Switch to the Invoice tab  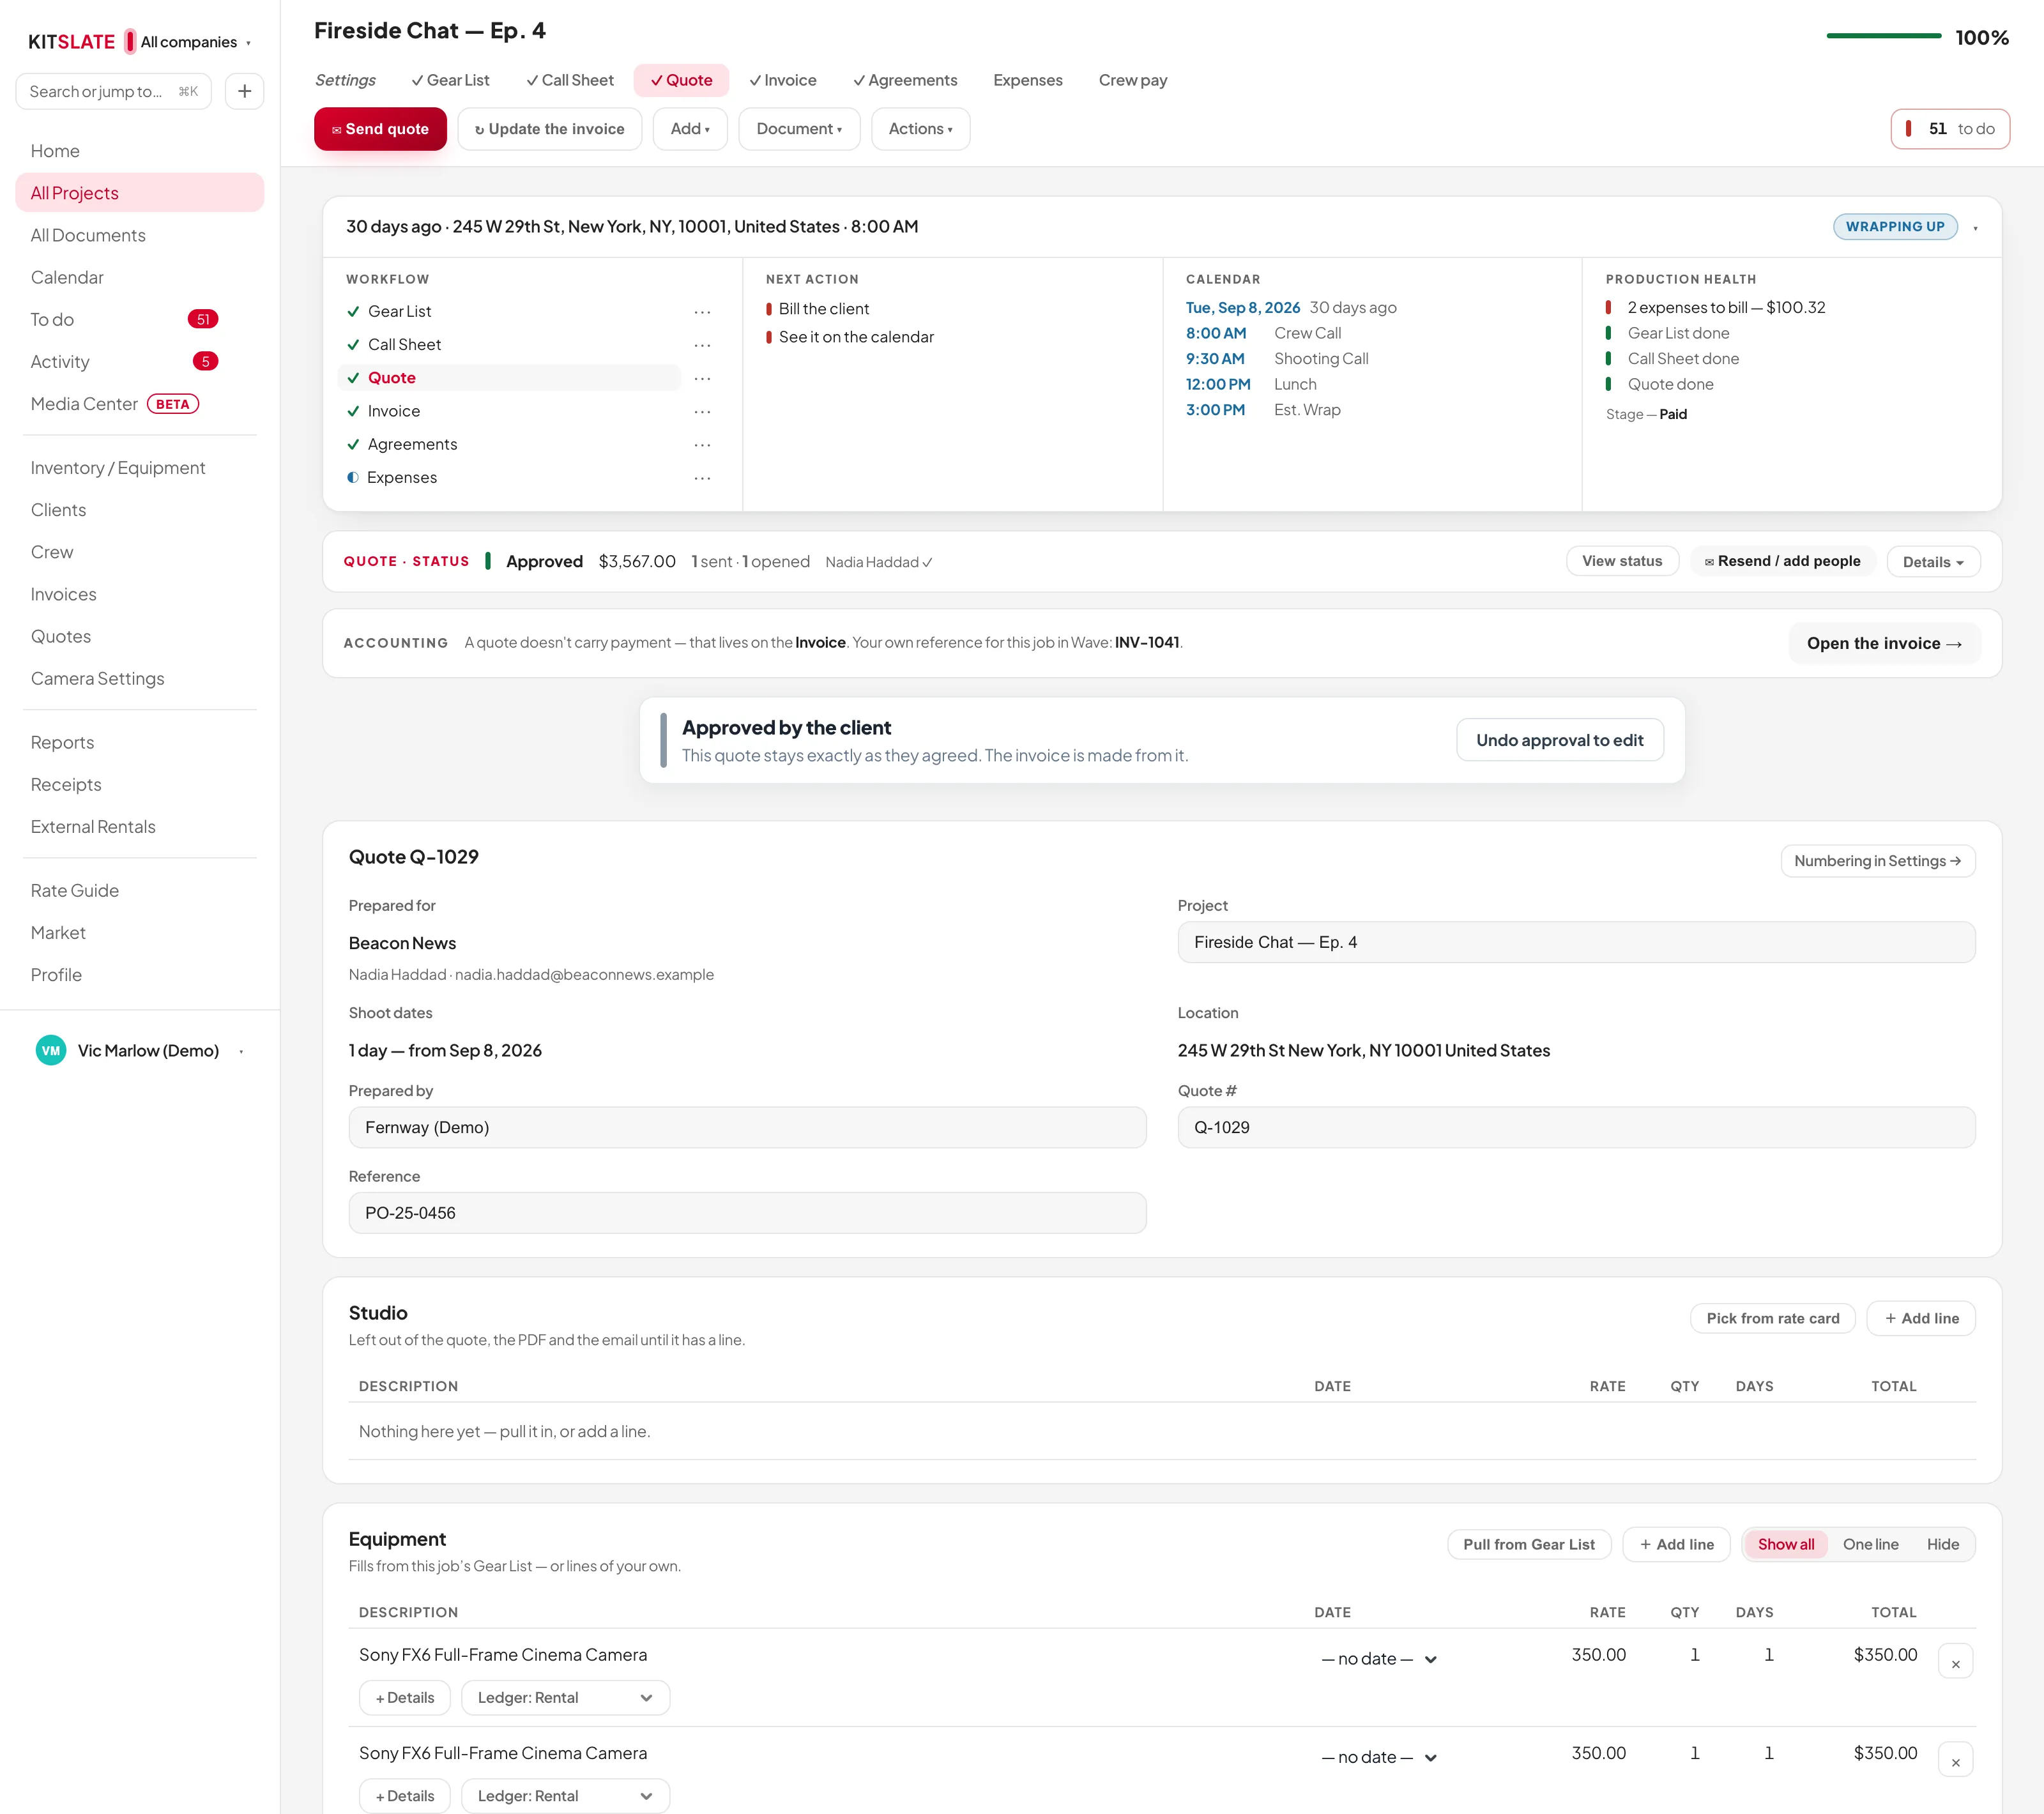tap(783, 80)
